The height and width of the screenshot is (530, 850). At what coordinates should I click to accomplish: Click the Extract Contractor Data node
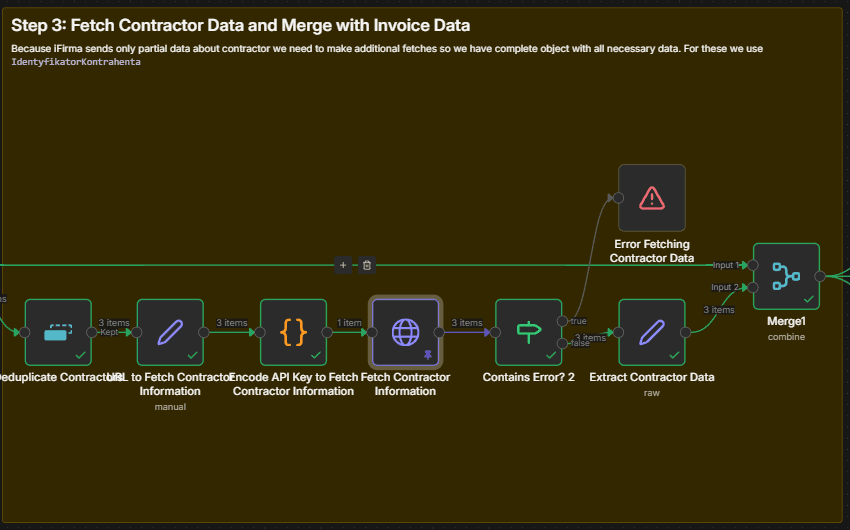tap(652, 333)
